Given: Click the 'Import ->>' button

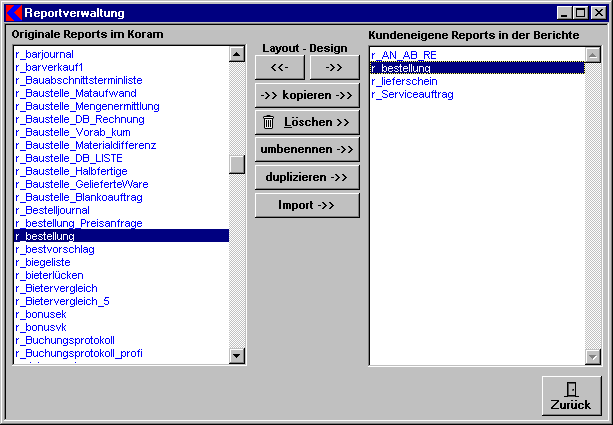Looking at the screenshot, I should point(307,205).
